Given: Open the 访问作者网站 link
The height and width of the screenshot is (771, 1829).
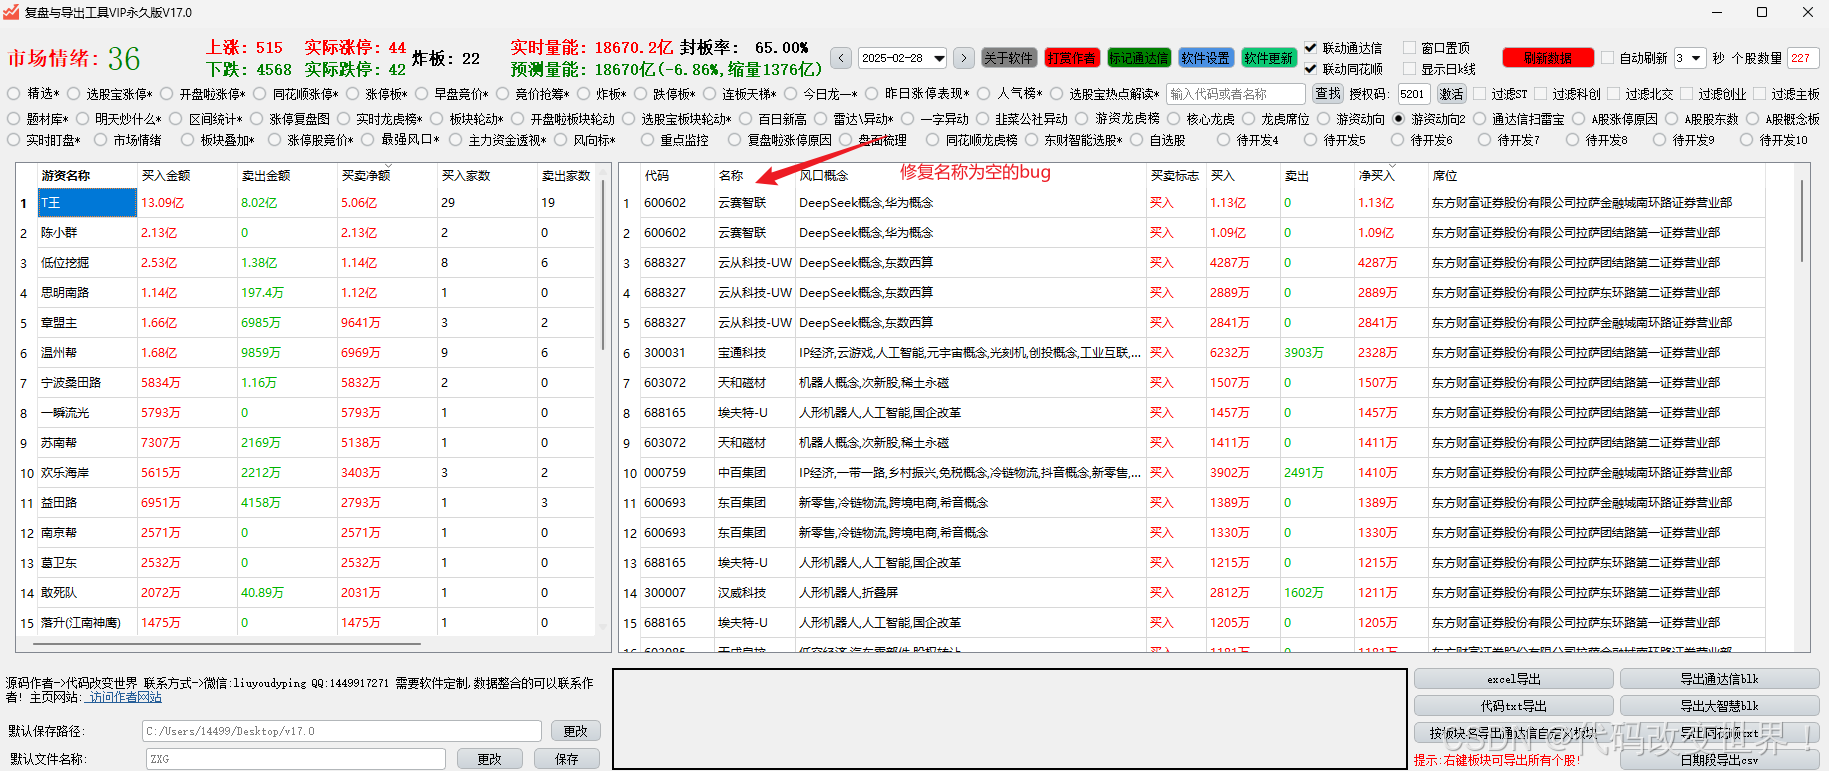Looking at the screenshot, I should coord(124,697).
